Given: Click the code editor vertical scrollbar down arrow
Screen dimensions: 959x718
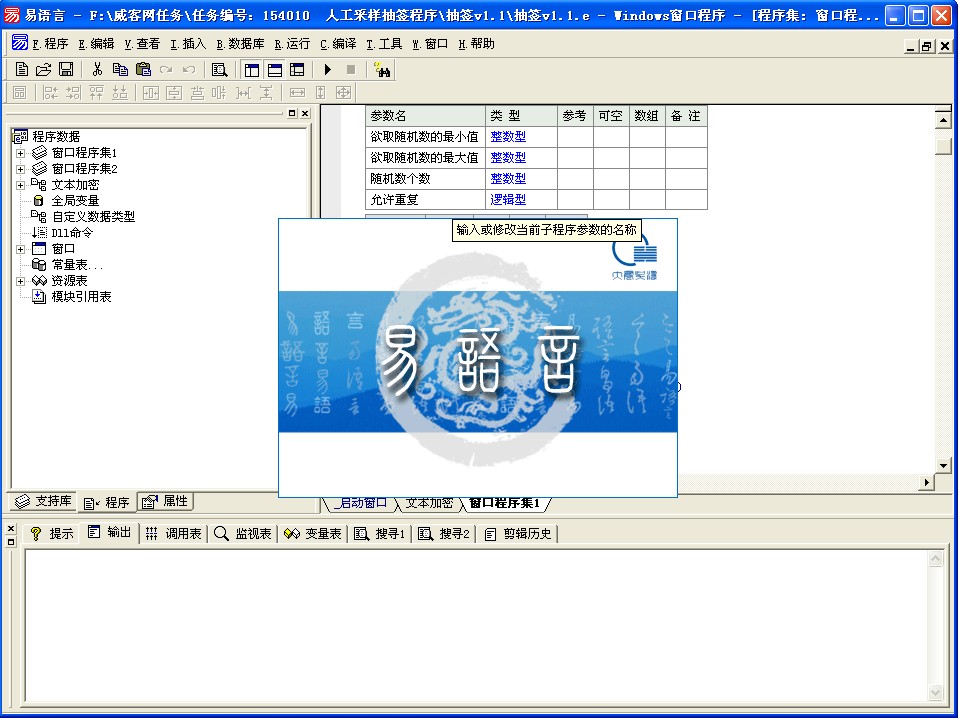Looking at the screenshot, I should pos(942,466).
